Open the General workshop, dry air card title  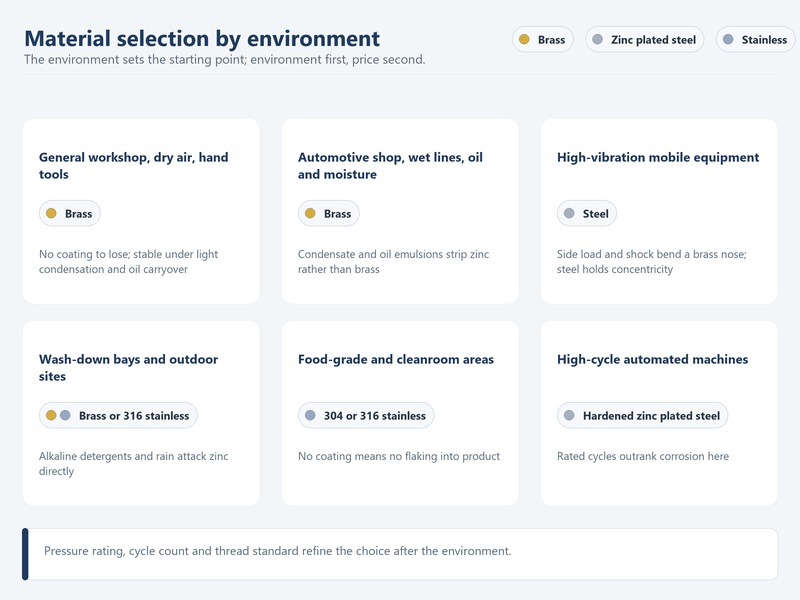[134, 165]
